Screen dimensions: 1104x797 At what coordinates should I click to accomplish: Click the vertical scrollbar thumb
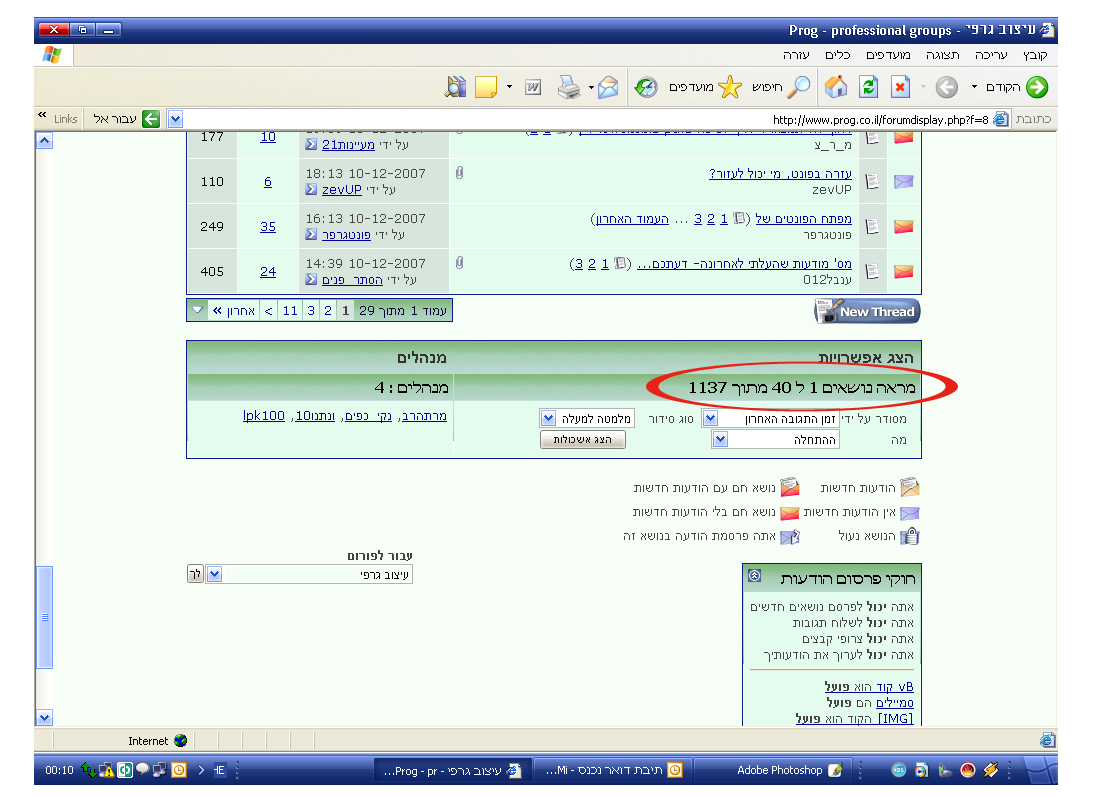pyautogui.click(x=44, y=617)
